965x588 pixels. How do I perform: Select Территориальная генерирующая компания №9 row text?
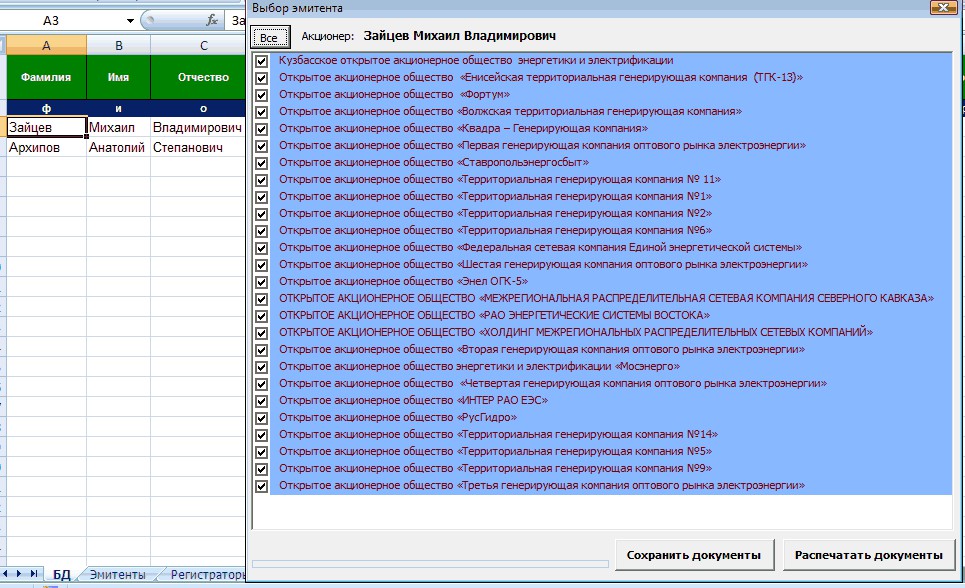tap(495, 469)
